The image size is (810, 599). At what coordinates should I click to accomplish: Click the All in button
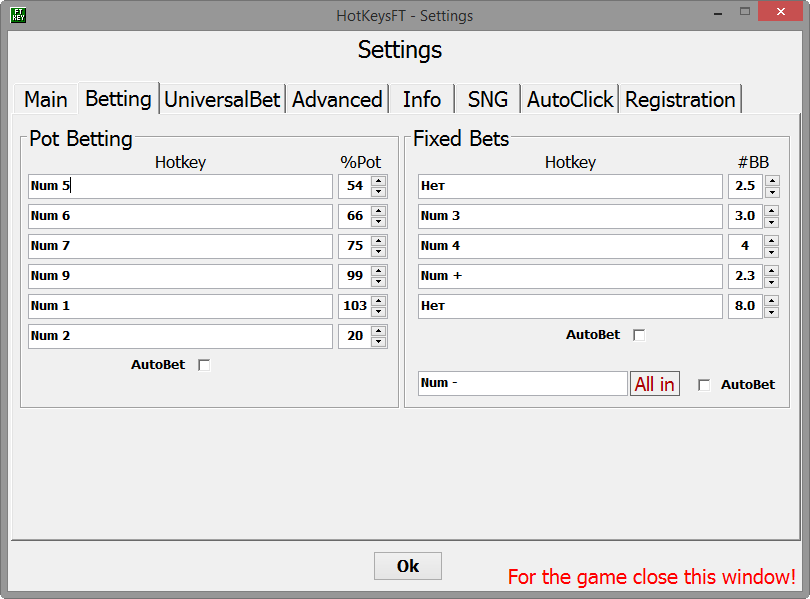655,384
